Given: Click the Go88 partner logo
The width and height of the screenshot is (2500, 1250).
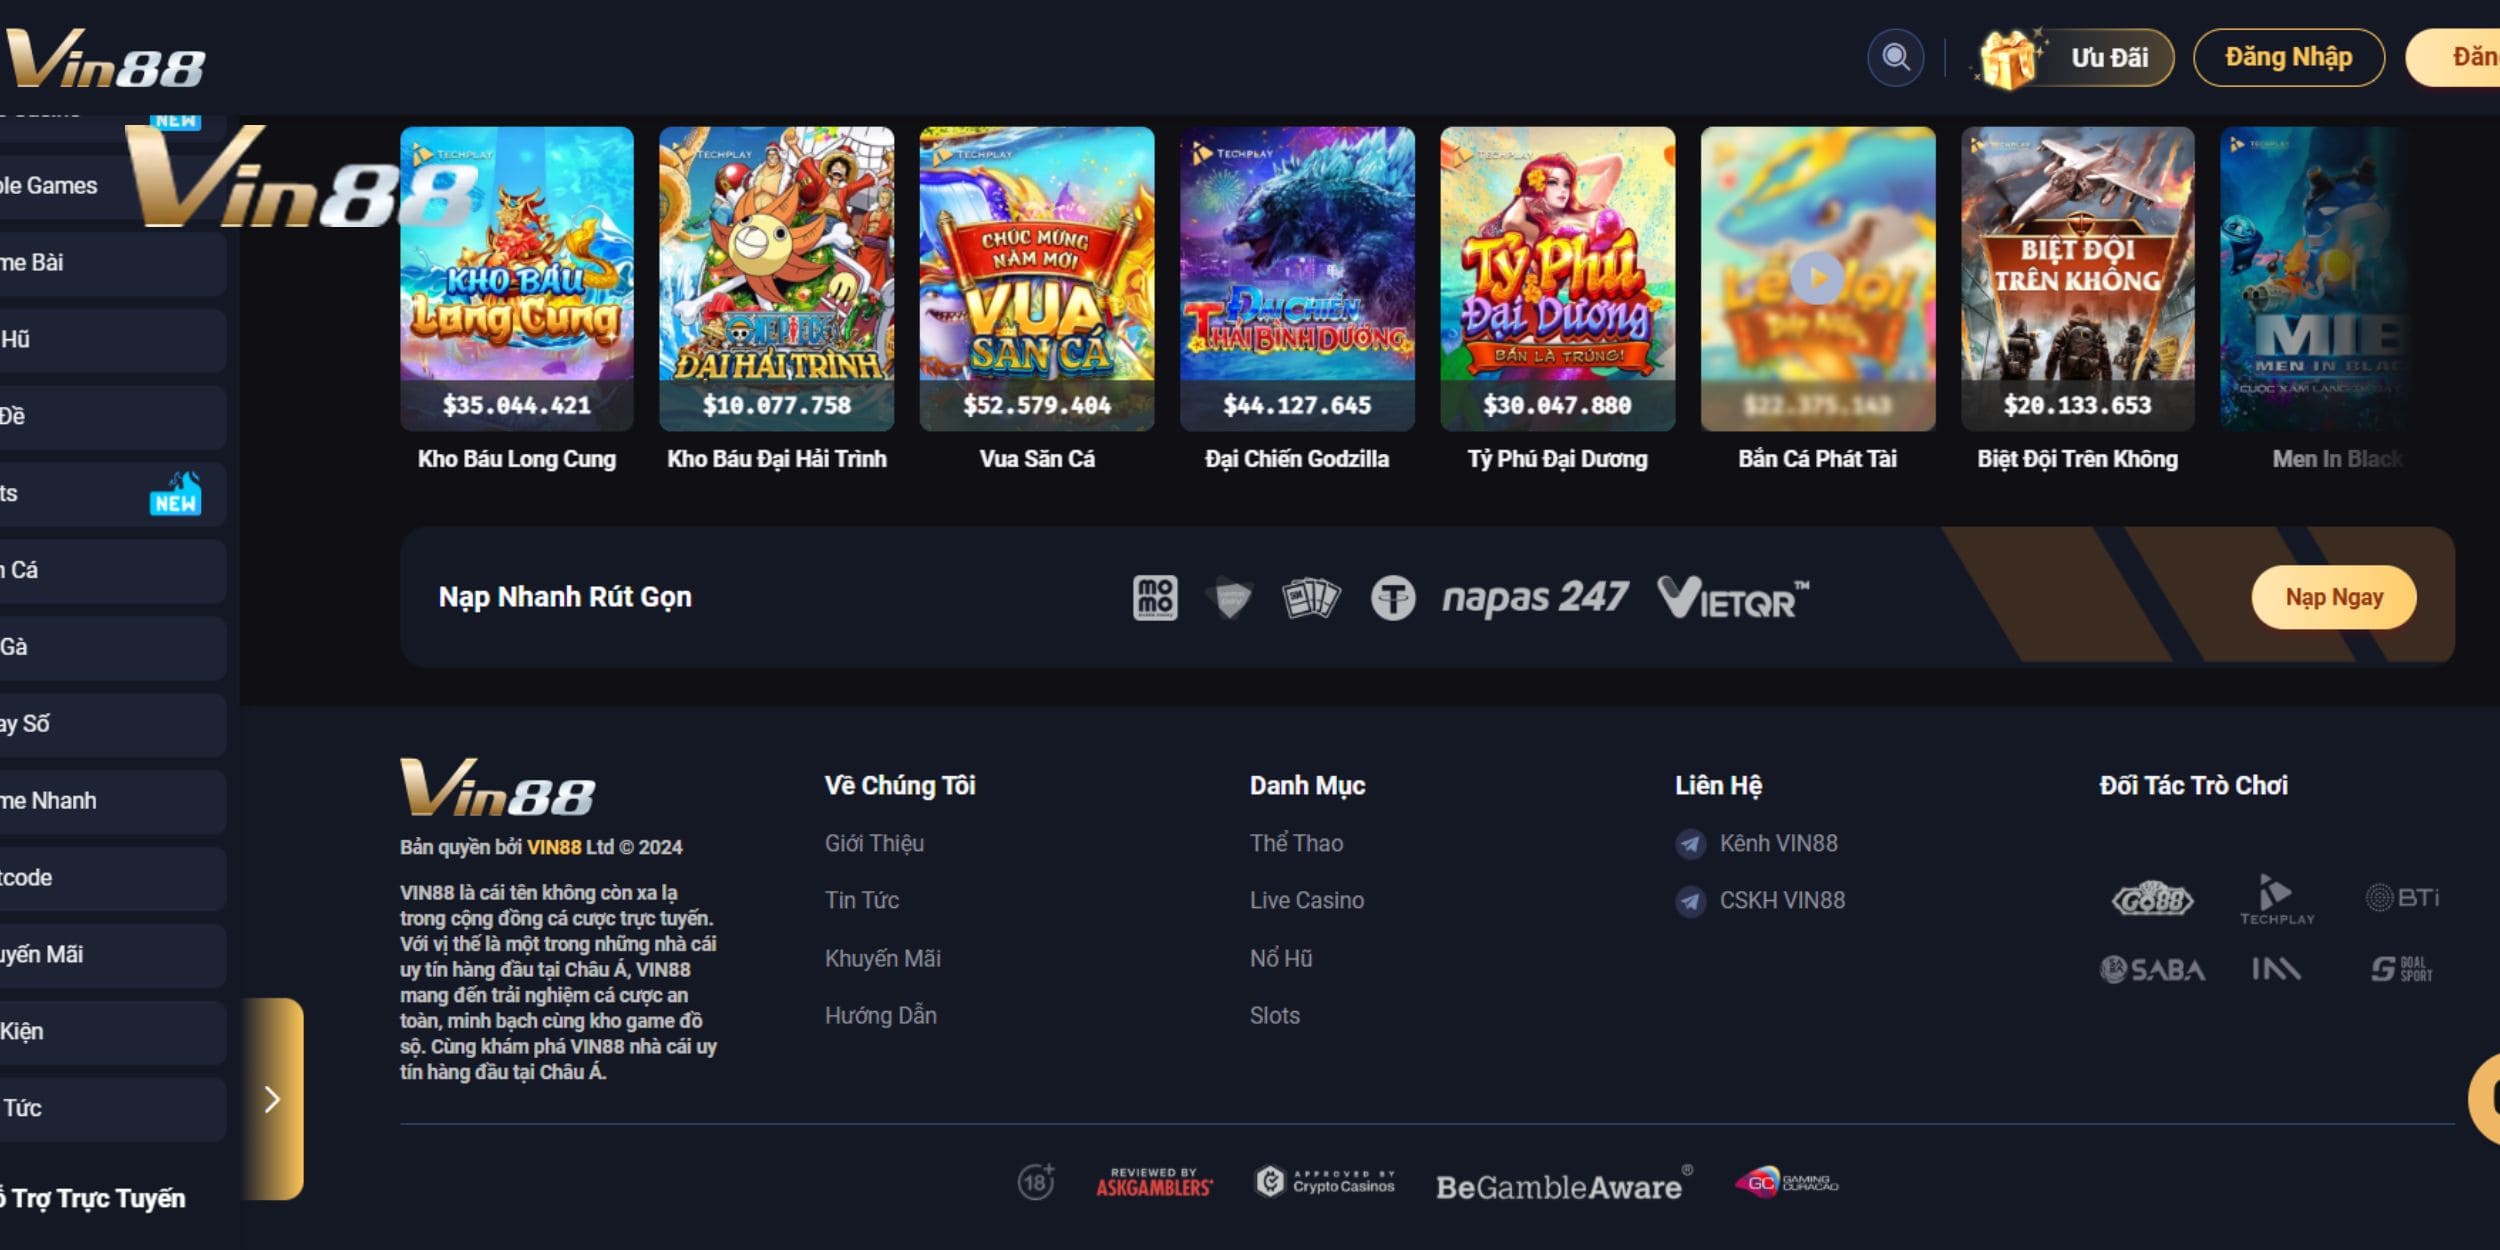Looking at the screenshot, I should click(x=2152, y=899).
